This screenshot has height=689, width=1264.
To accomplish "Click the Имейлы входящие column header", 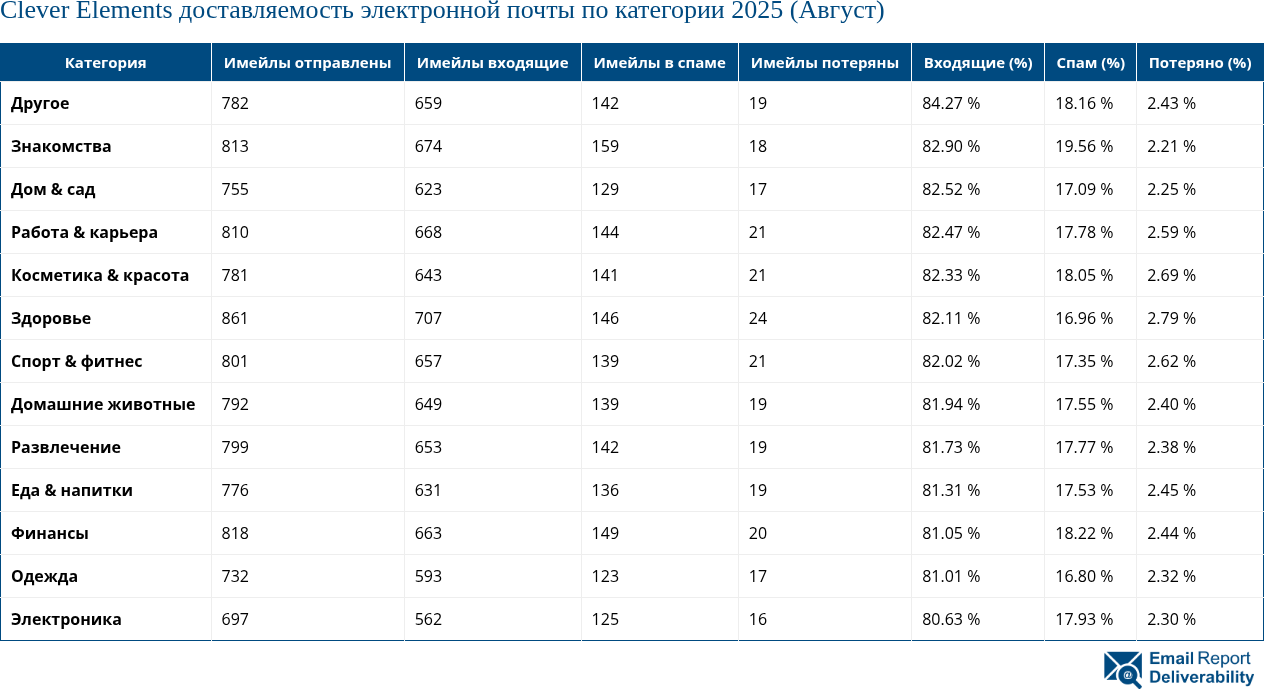I will tap(492, 63).
